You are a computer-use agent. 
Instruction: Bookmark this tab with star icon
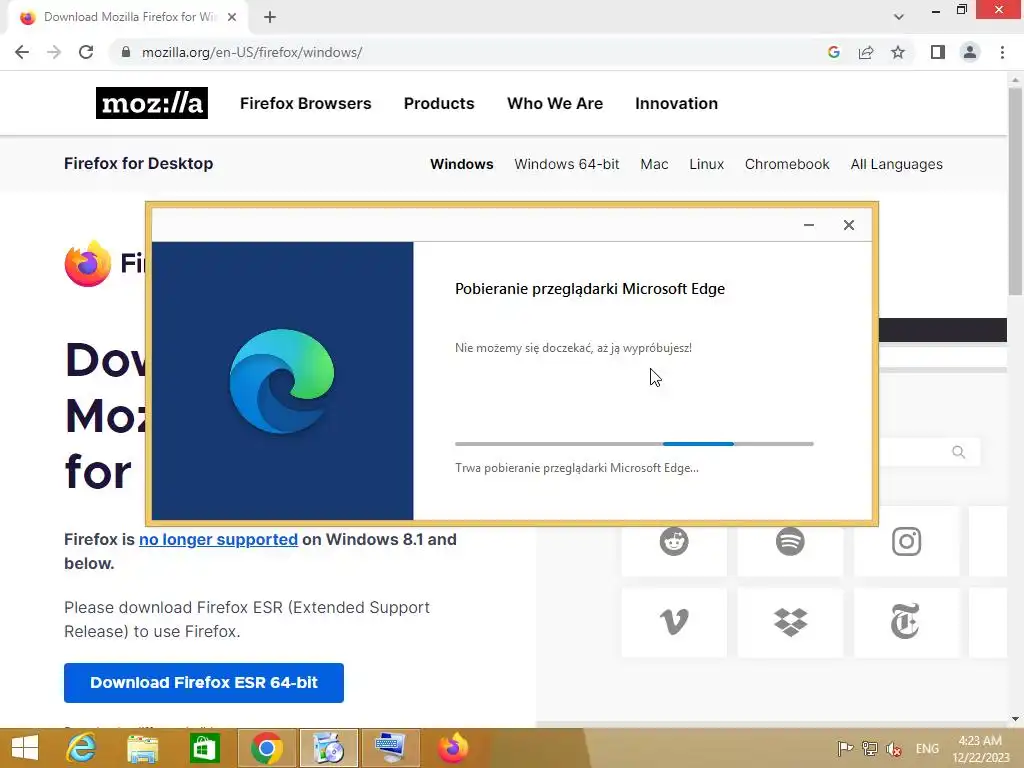tap(898, 52)
